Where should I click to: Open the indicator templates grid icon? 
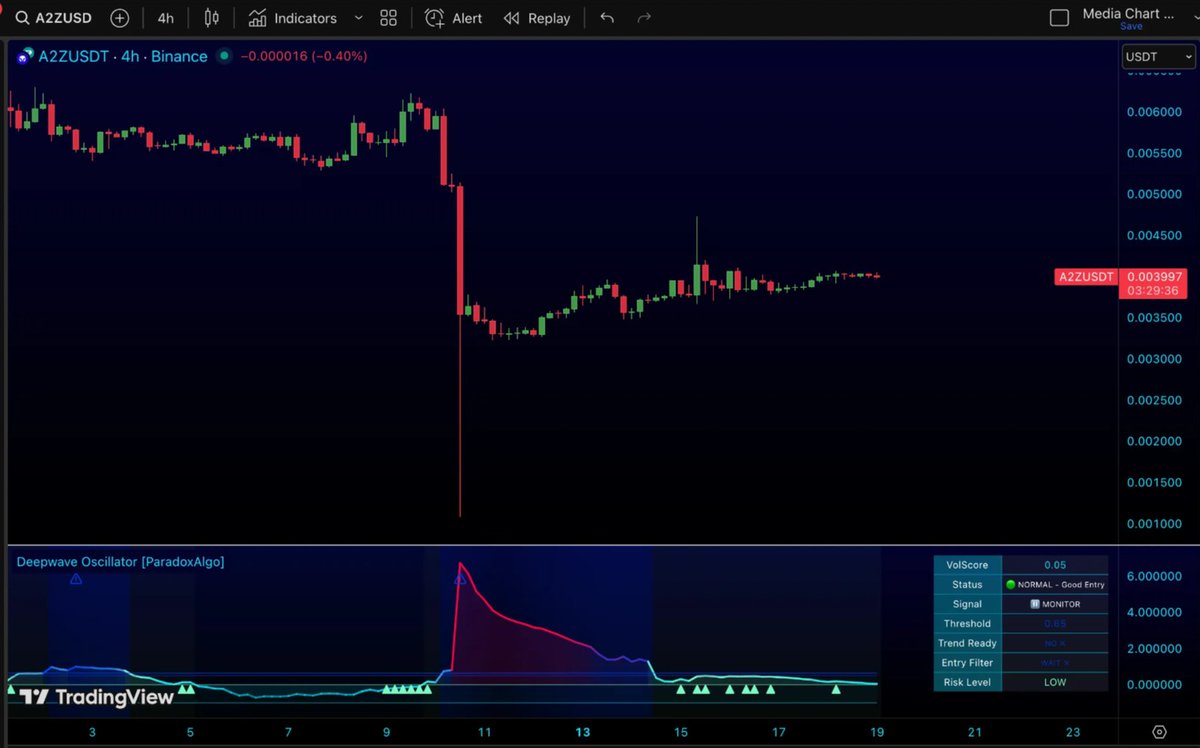389,18
